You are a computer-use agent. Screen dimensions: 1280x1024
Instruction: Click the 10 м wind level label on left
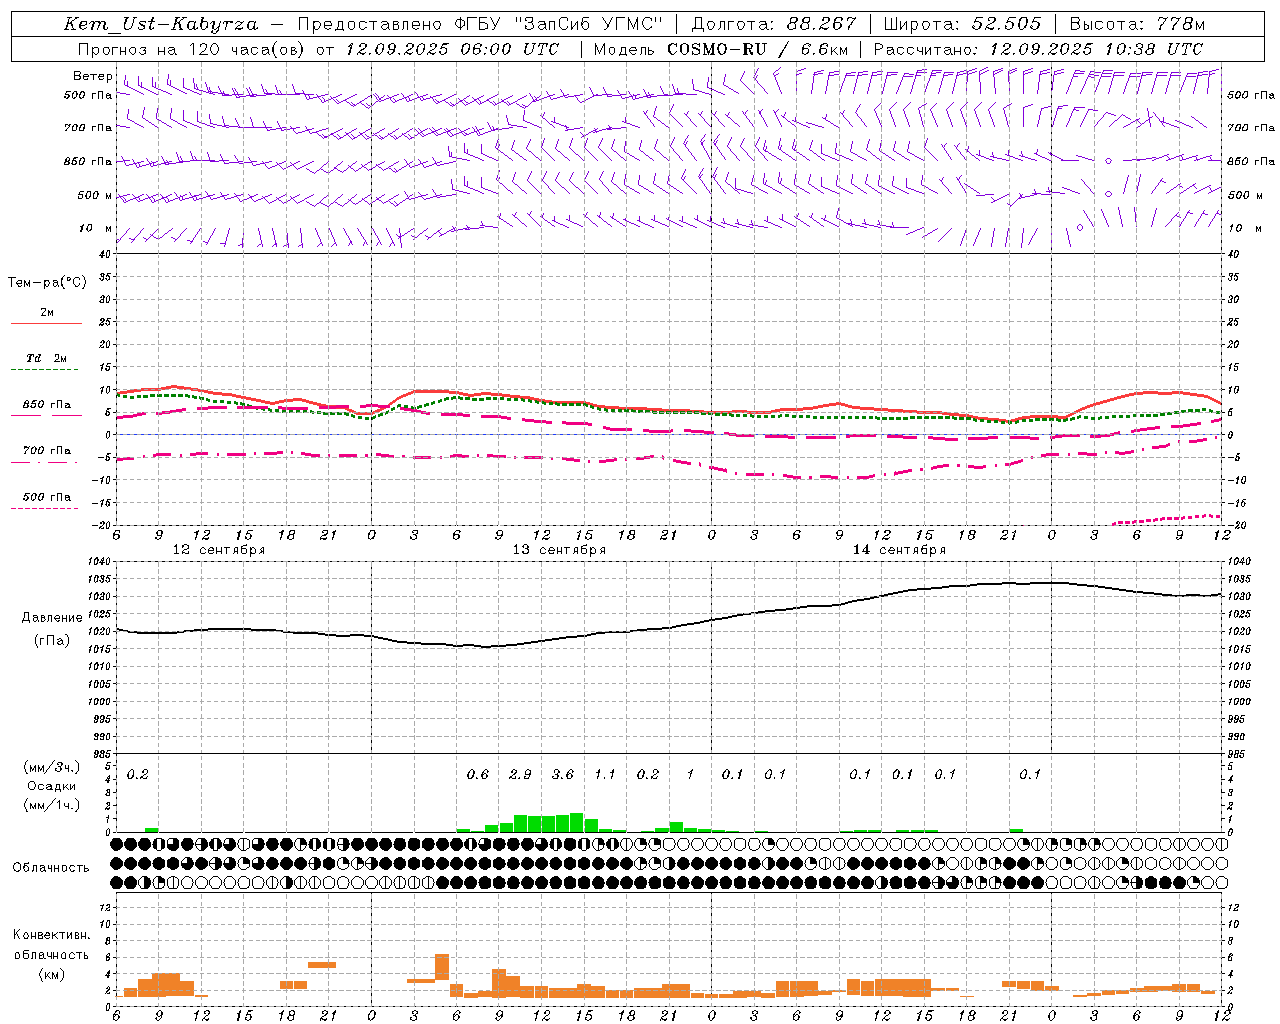click(95, 228)
